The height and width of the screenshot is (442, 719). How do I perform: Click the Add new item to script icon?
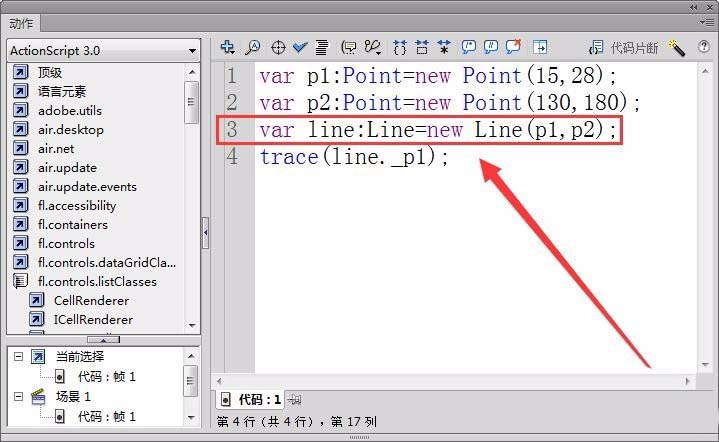227,47
